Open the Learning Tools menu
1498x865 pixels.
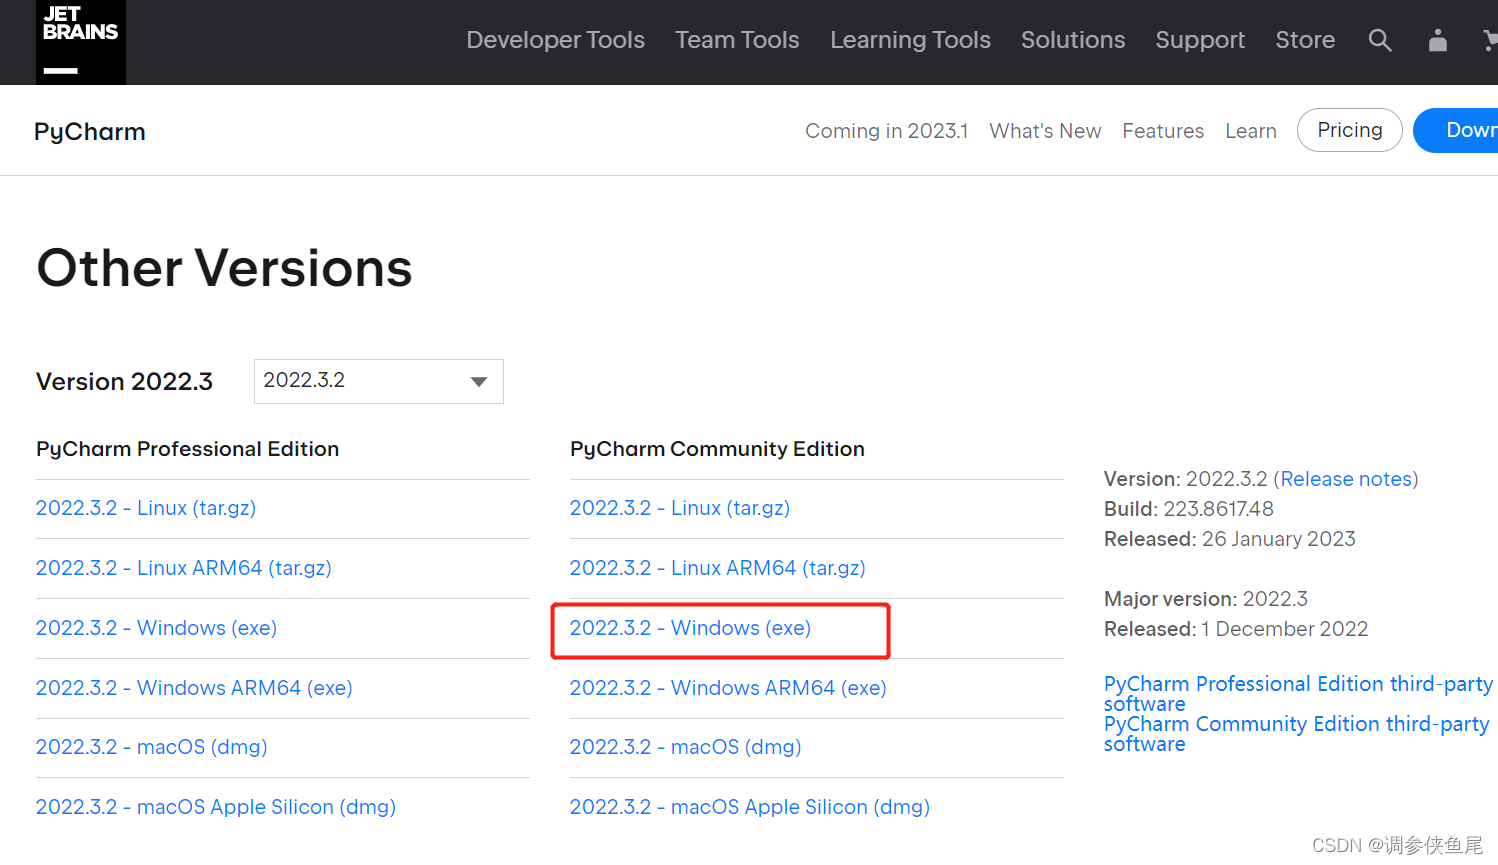pos(910,40)
